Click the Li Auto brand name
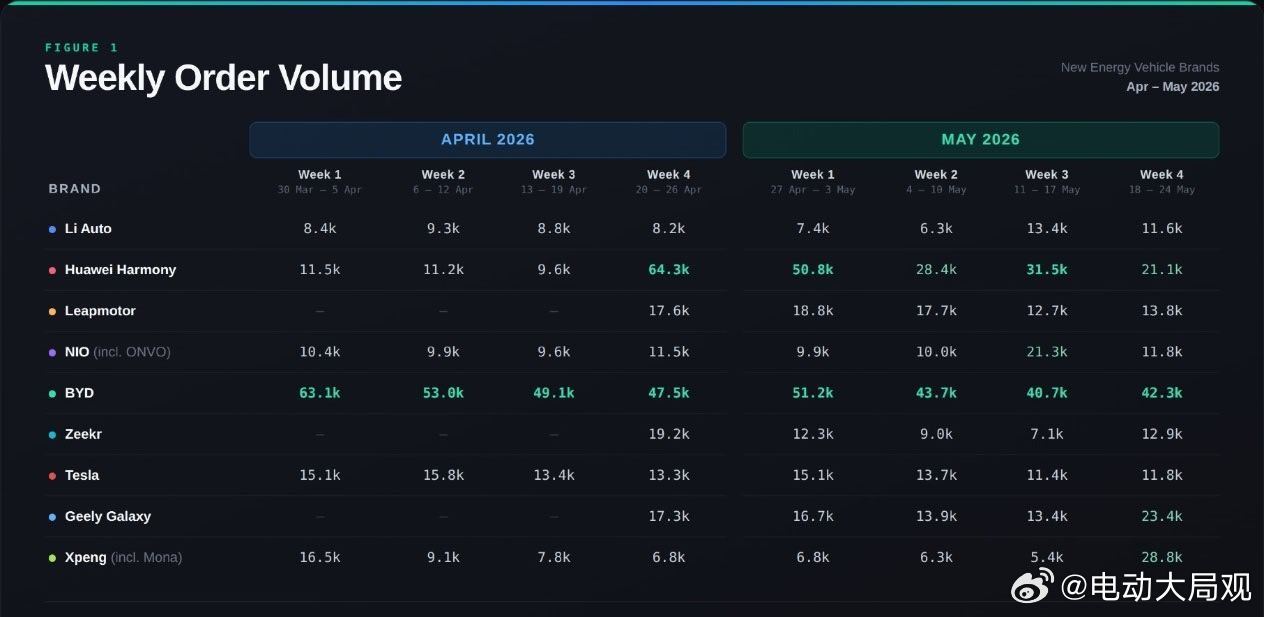This screenshot has height=617, width=1264. (x=88, y=229)
